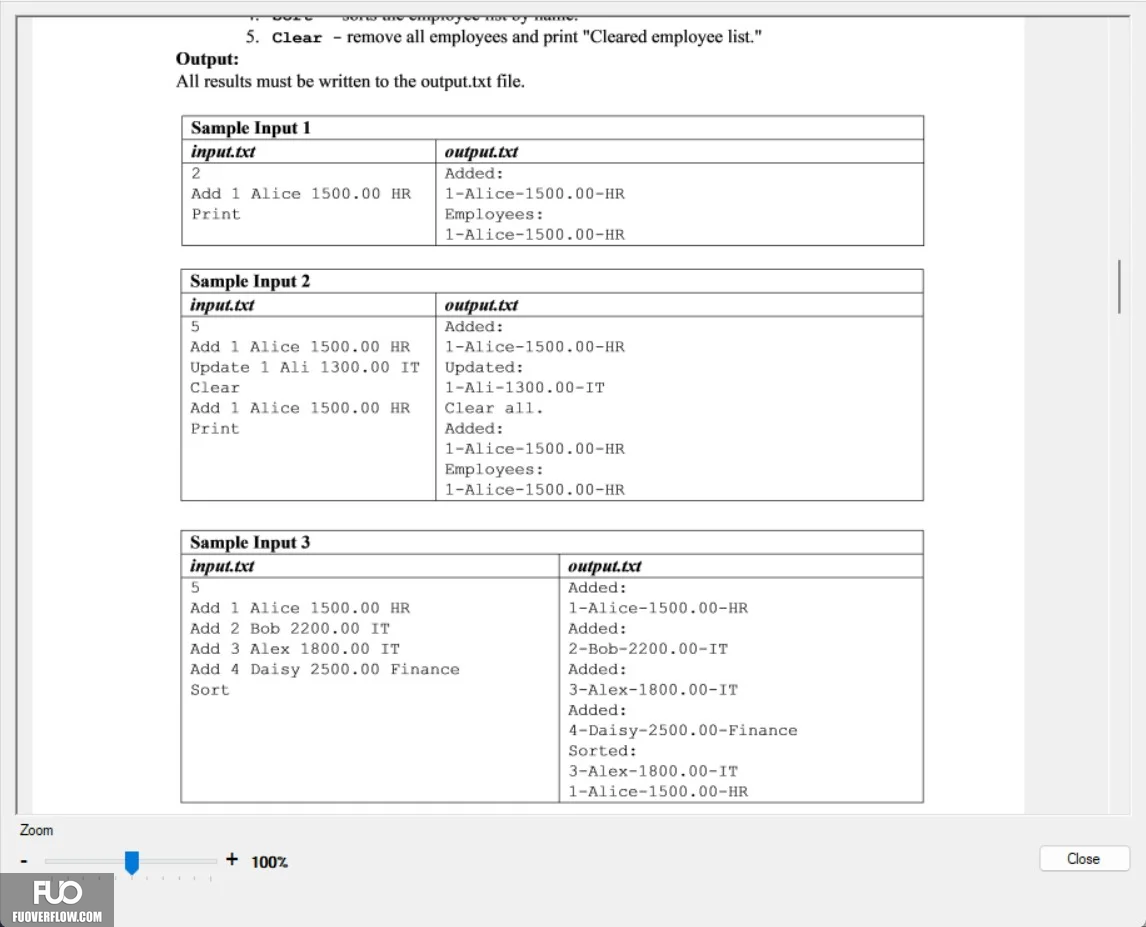This screenshot has width=1146, height=927.
Task: Click the 100% zoom level label
Action: 270,862
